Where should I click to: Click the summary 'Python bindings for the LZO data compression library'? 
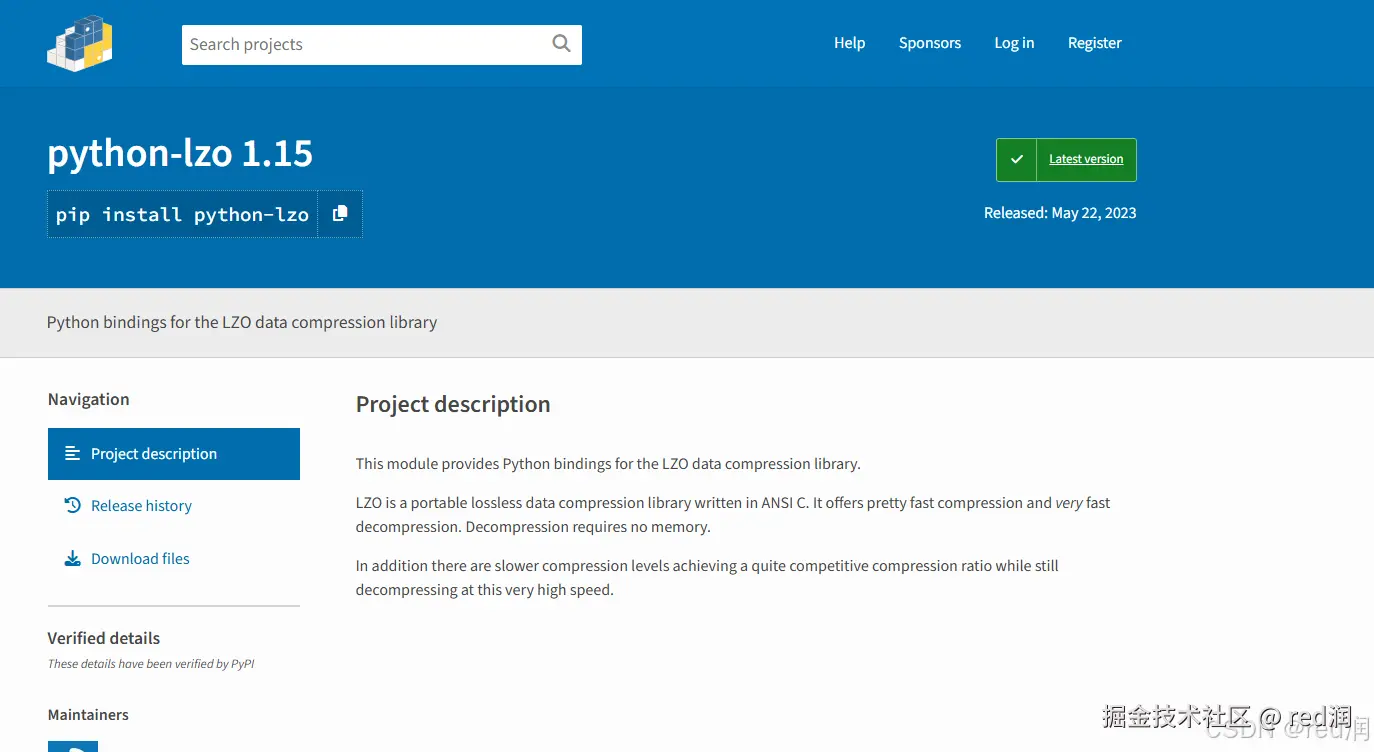point(242,322)
